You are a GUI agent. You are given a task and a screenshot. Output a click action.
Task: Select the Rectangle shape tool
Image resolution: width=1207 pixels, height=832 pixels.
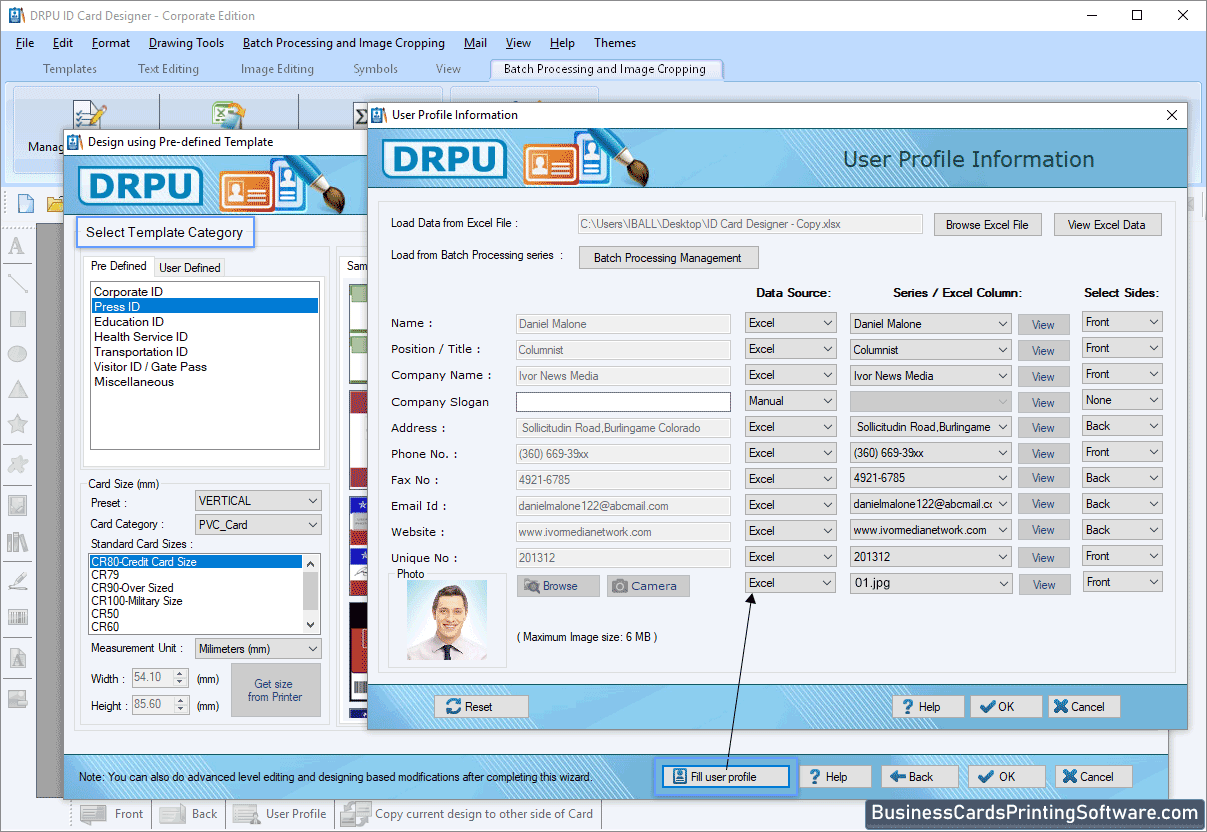[17, 319]
